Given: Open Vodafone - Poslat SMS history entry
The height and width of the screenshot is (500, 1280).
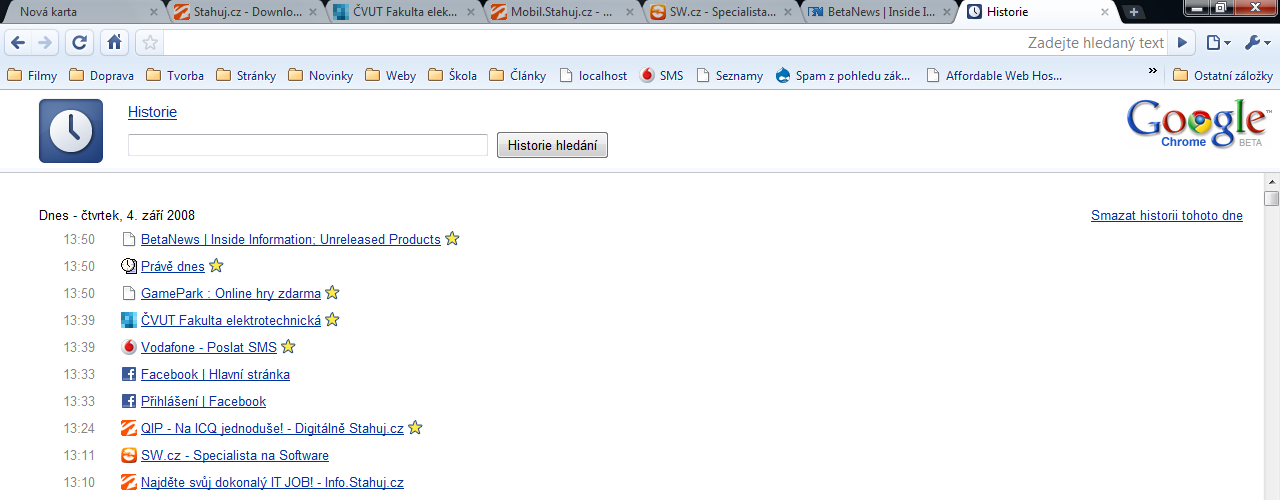Looking at the screenshot, I should click(209, 347).
